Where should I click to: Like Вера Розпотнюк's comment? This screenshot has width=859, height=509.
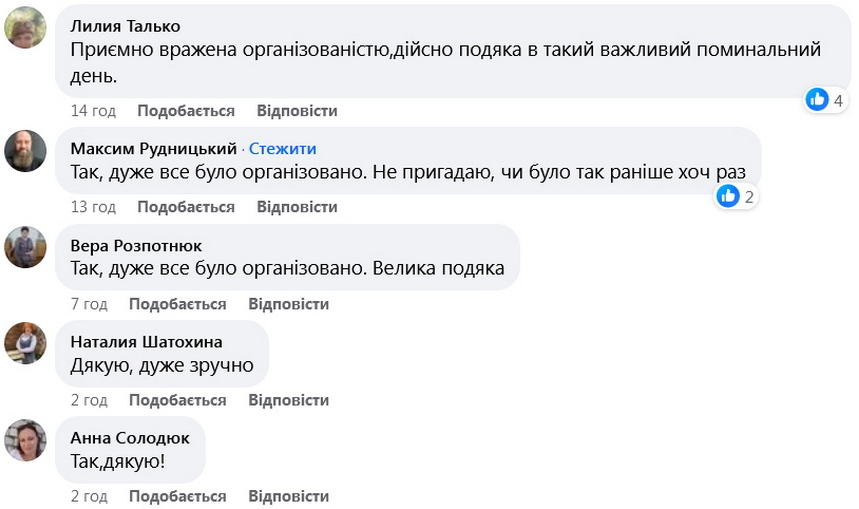tap(178, 304)
